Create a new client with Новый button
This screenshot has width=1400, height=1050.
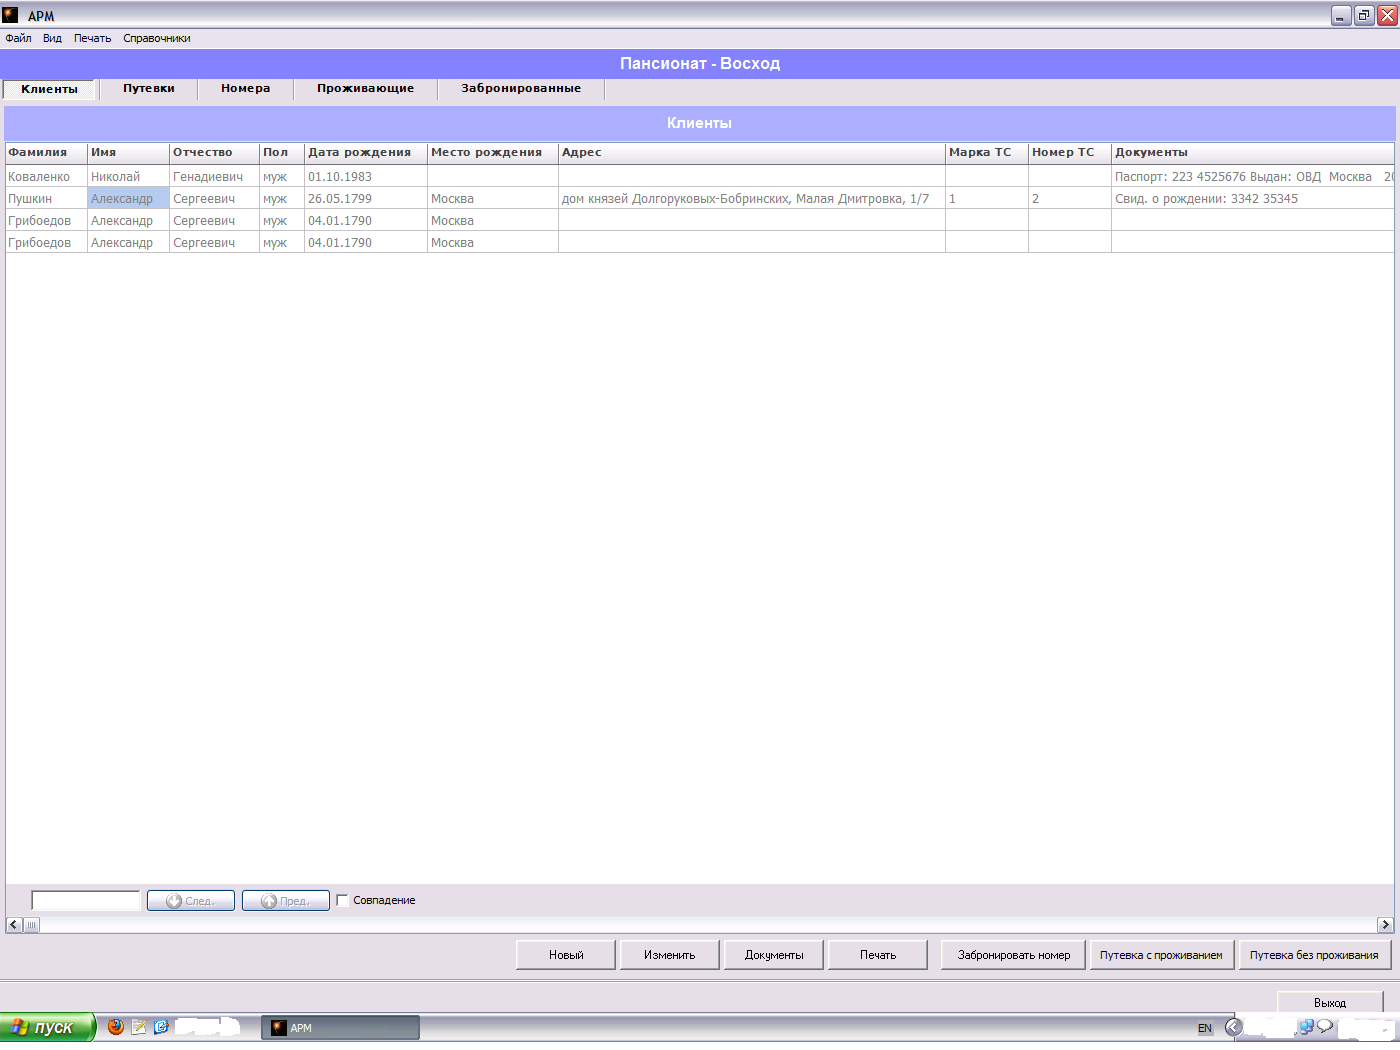(x=566, y=955)
